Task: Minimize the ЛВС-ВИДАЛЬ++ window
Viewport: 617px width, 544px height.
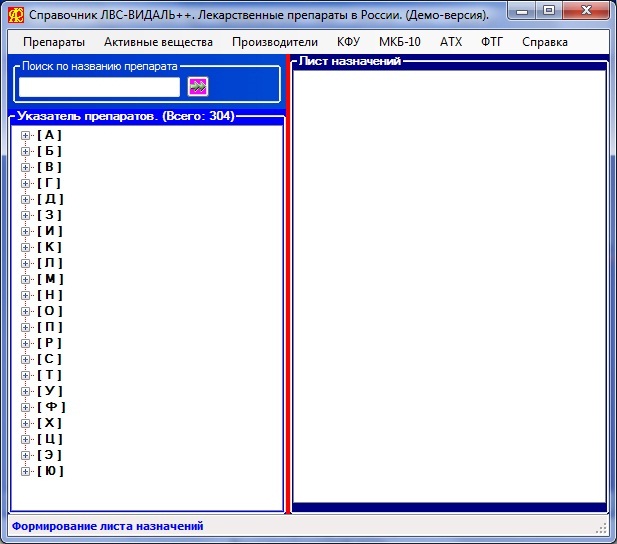Action: pos(522,11)
